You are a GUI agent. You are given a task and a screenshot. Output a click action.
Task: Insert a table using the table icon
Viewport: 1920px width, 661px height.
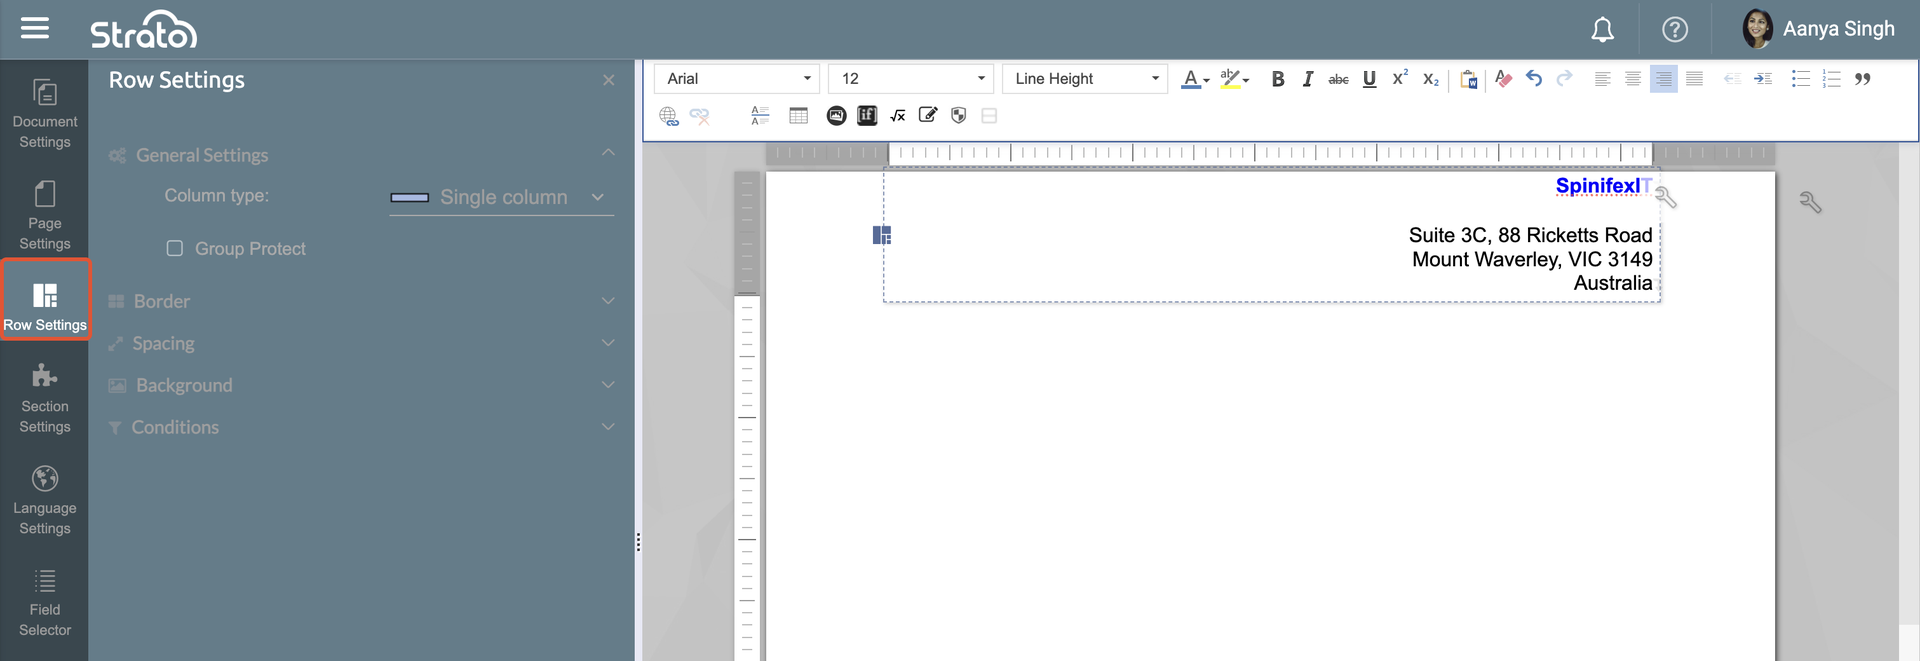798,116
